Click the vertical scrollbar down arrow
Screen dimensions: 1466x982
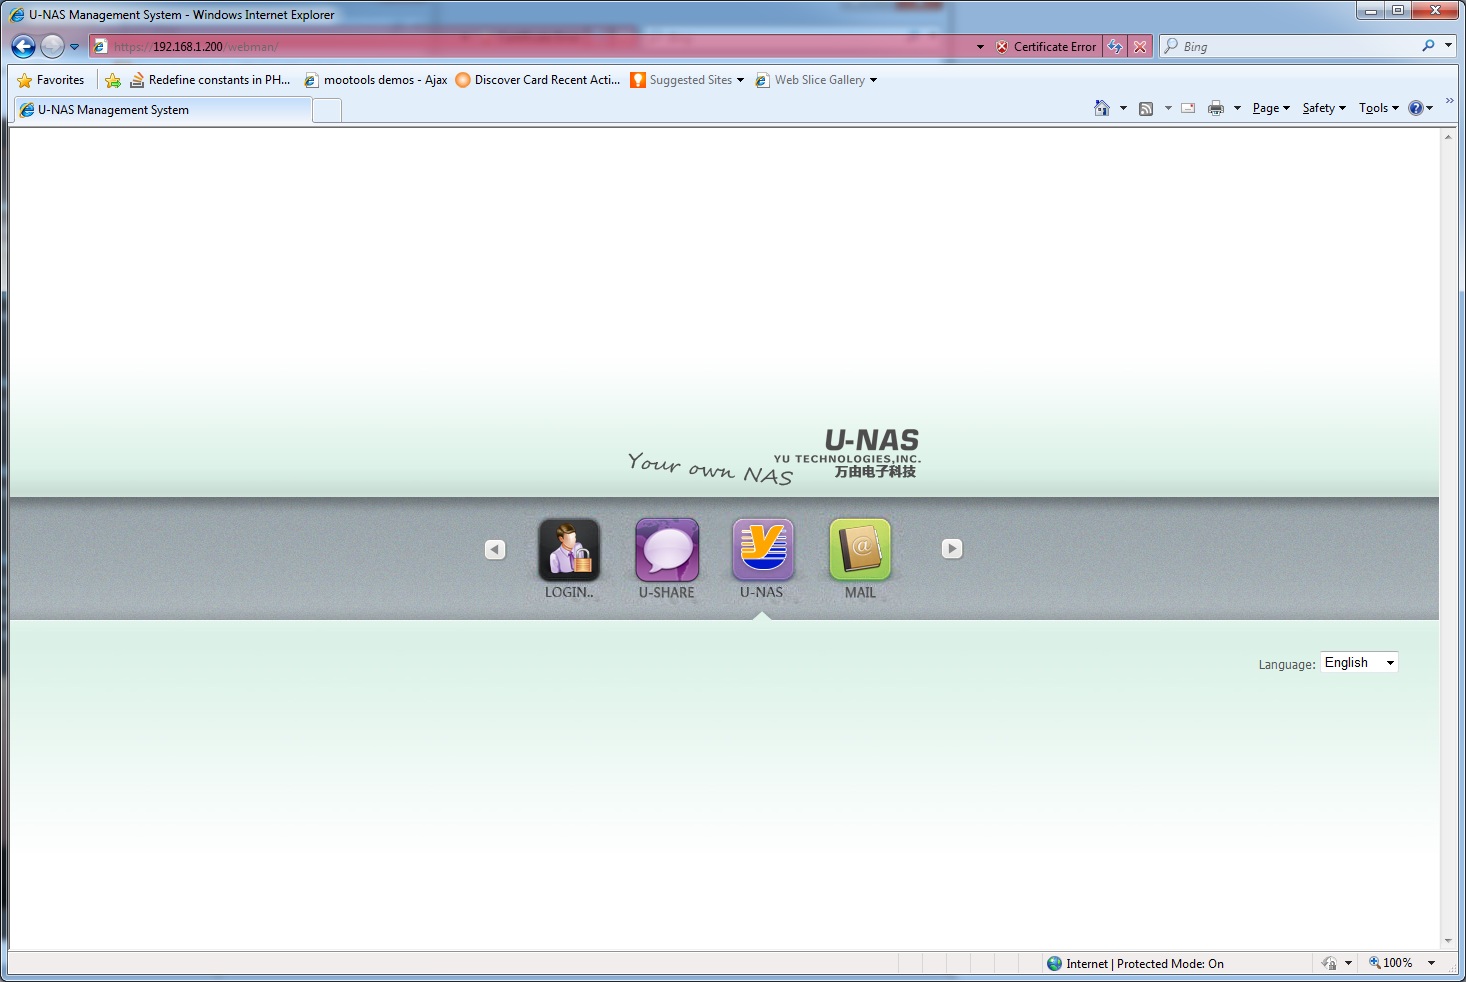pos(1448,941)
